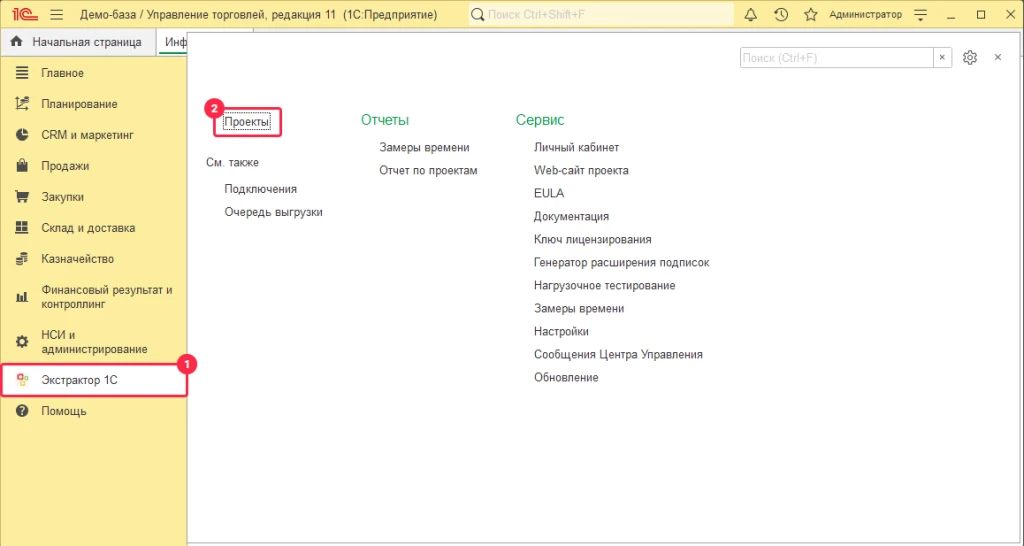Open the history clock icon
This screenshot has height=546, width=1024.
coord(781,15)
